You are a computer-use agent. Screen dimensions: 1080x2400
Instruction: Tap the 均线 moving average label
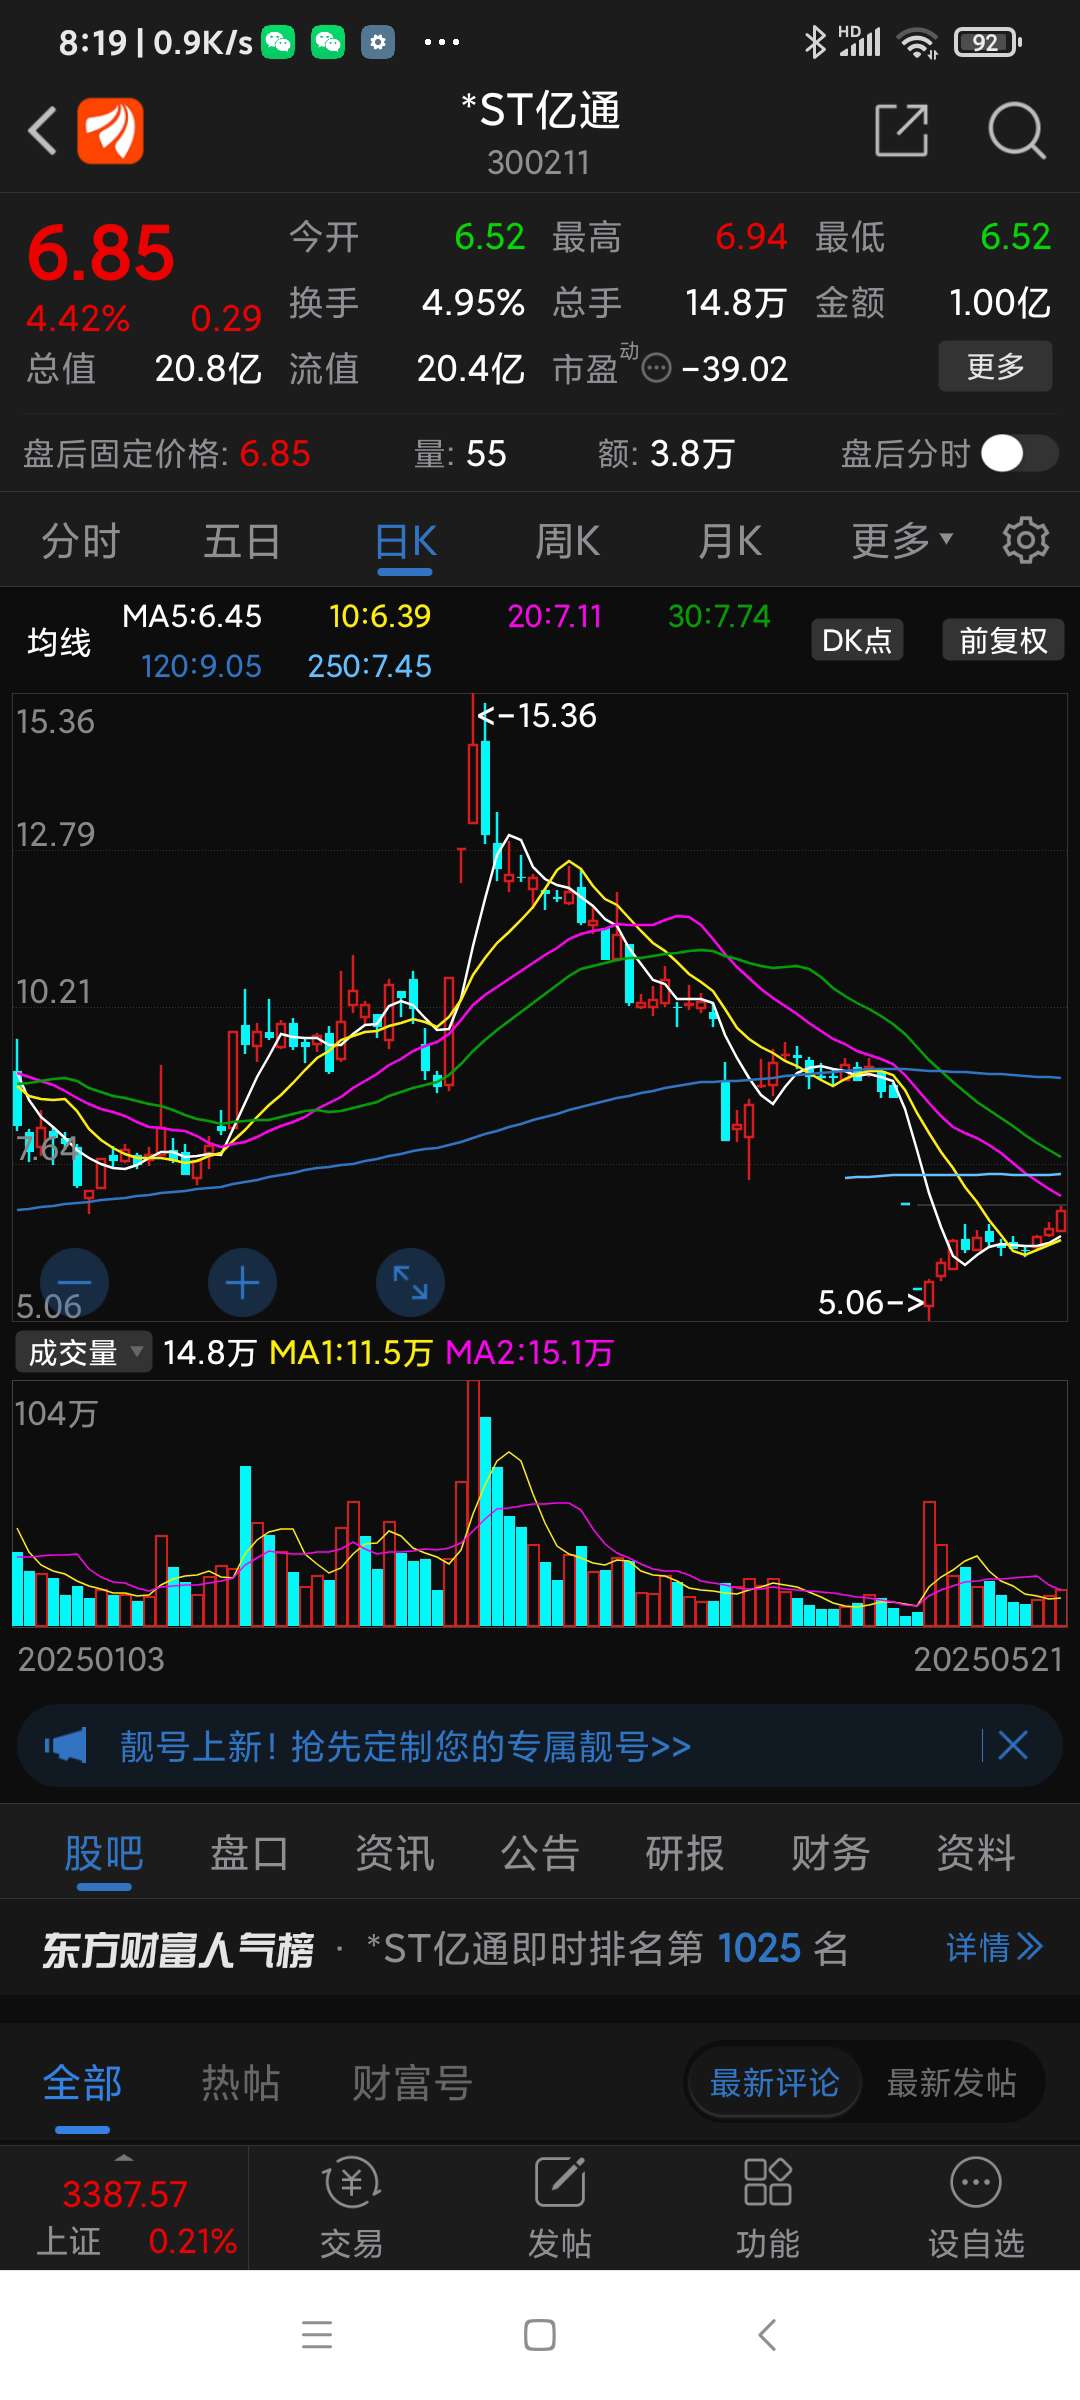[x=59, y=641]
